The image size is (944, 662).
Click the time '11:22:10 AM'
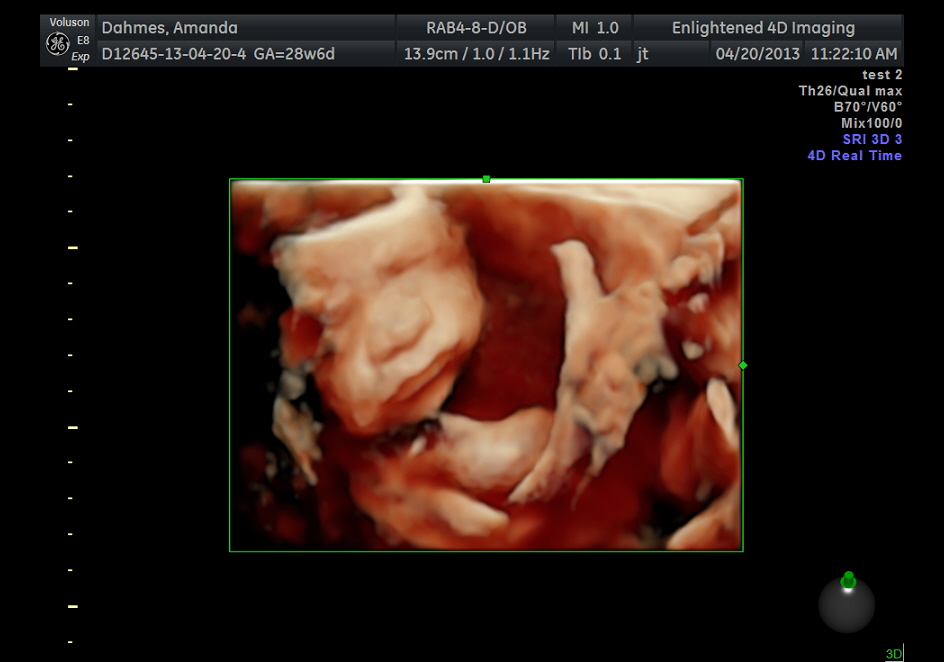(854, 54)
